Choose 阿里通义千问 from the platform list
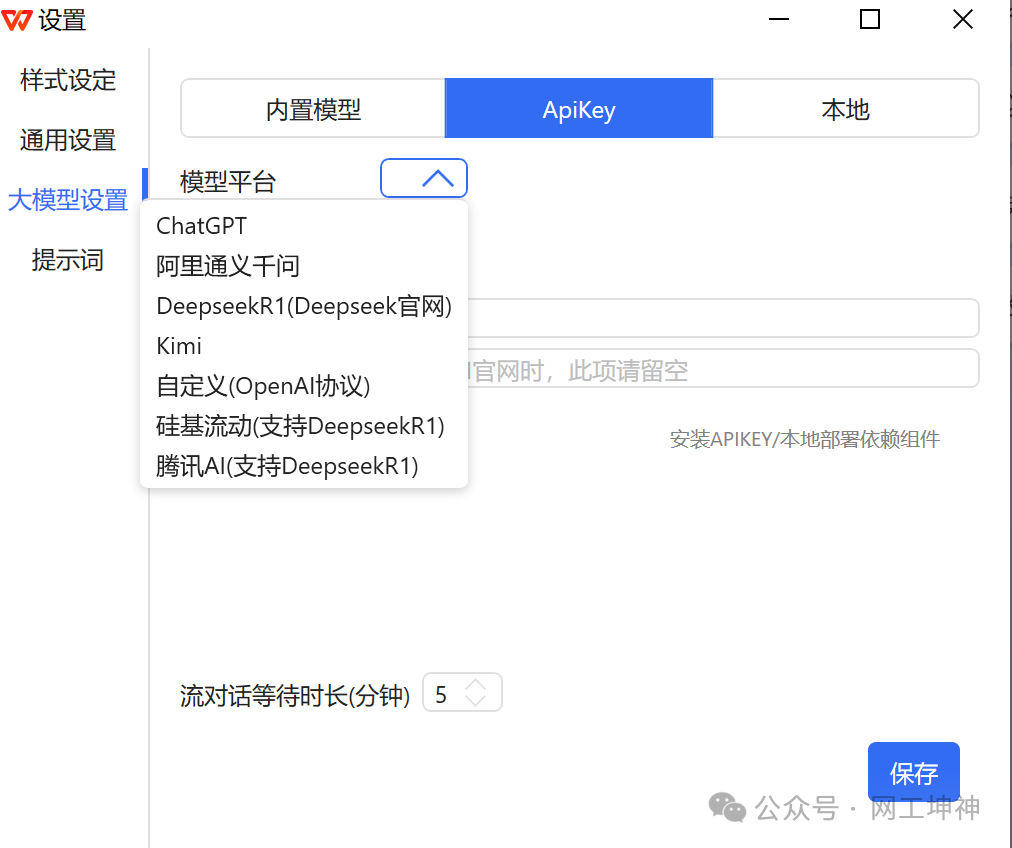This screenshot has height=848, width=1012. (303, 266)
